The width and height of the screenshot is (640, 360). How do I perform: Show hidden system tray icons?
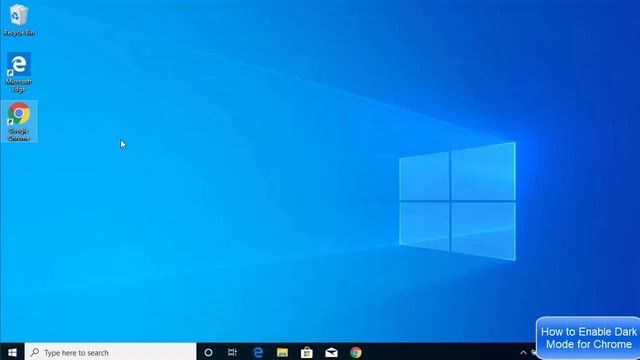[x=523, y=353]
